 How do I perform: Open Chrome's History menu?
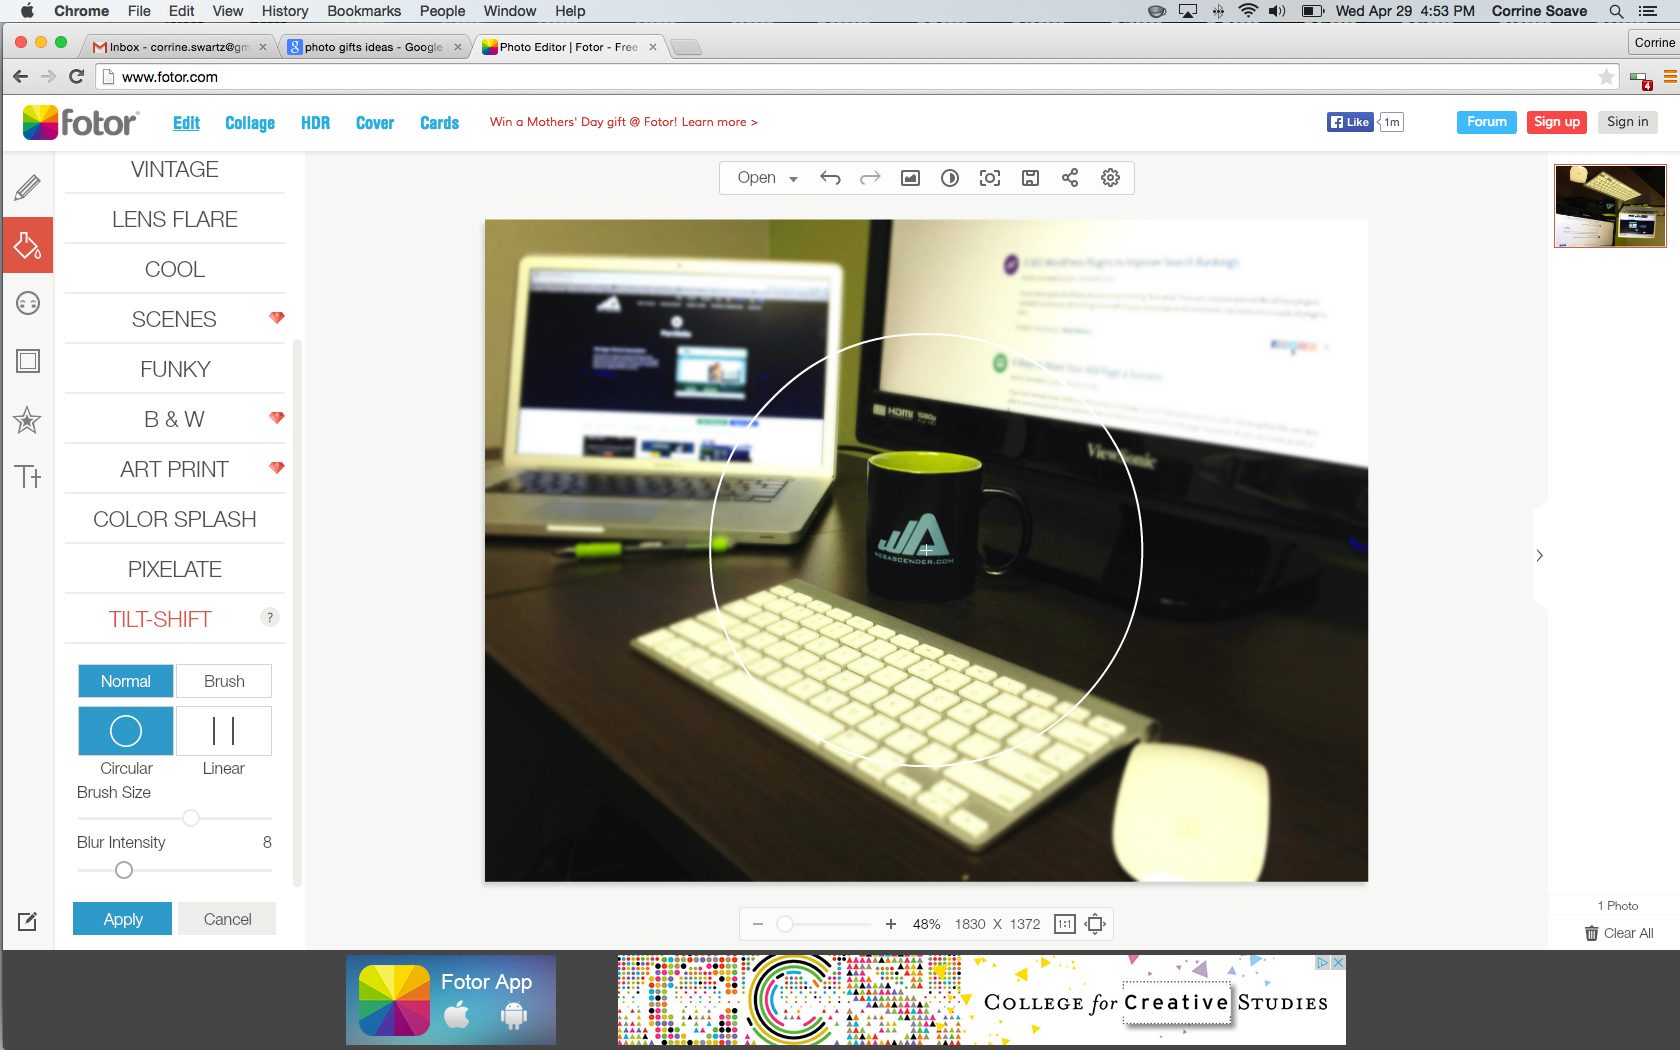coord(285,11)
